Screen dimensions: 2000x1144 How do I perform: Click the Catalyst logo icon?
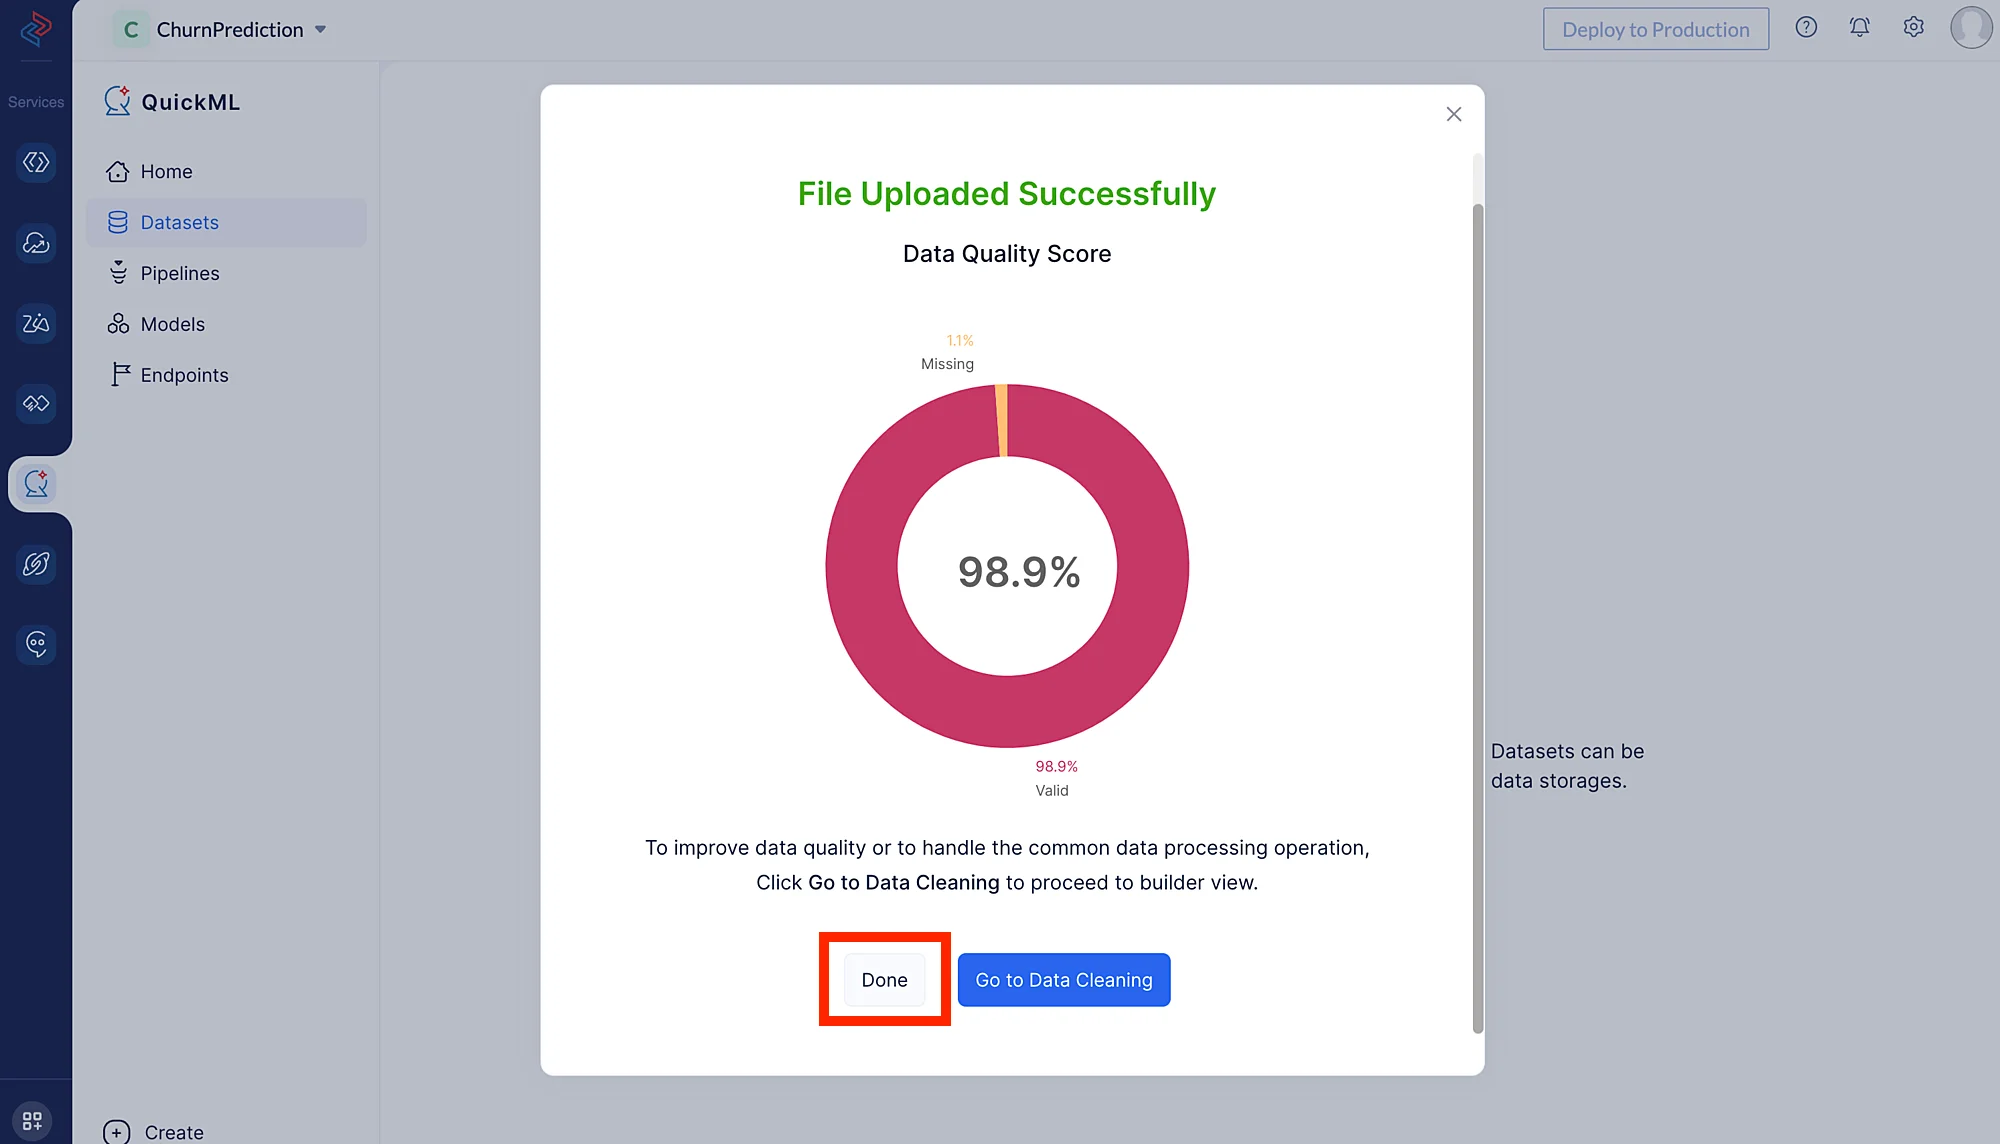click(36, 28)
